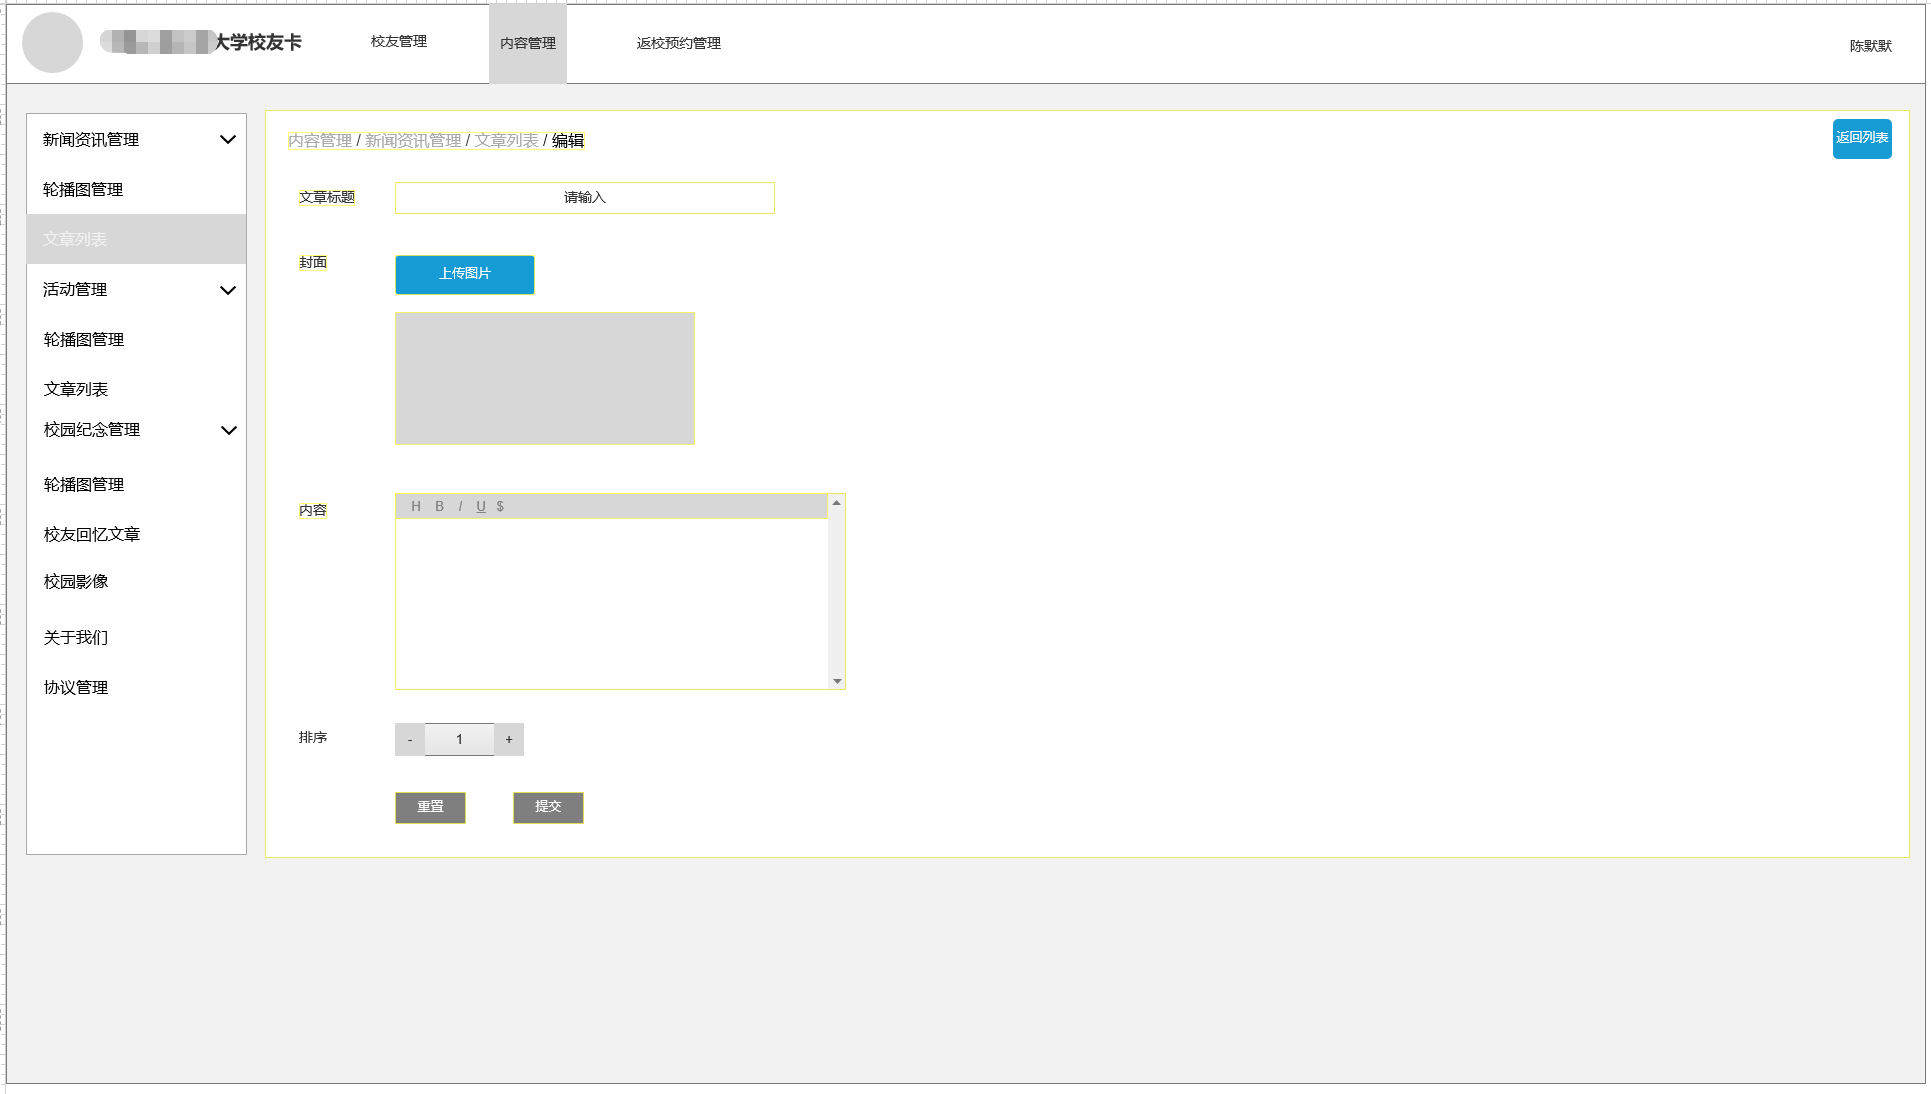Click the decrement stepper minus button
This screenshot has height=1094, width=1931.
pyautogui.click(x=408, y=739)
